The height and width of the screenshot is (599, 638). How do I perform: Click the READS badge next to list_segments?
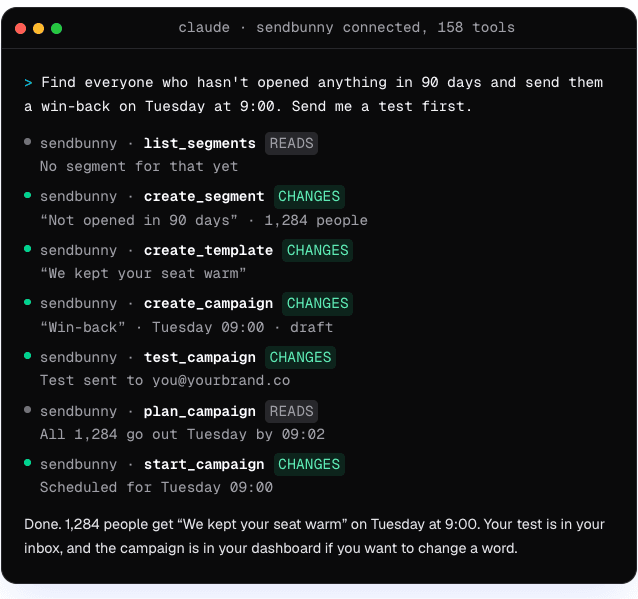(x=291, y=143)
